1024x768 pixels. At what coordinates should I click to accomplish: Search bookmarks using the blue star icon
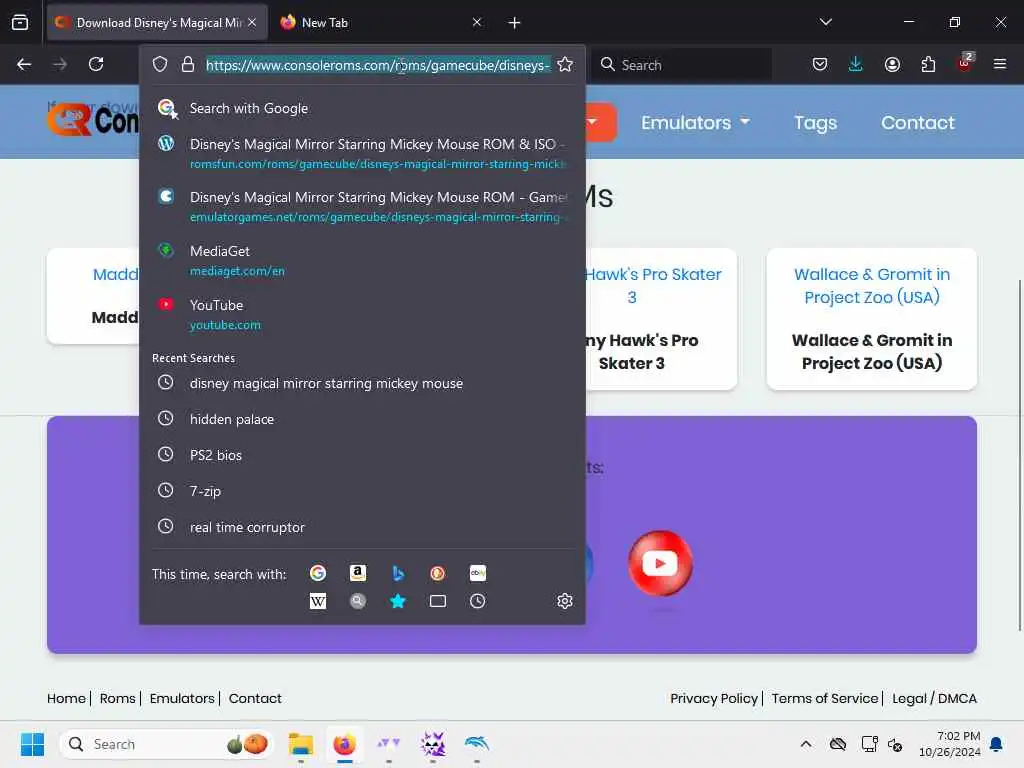(398, 601)
